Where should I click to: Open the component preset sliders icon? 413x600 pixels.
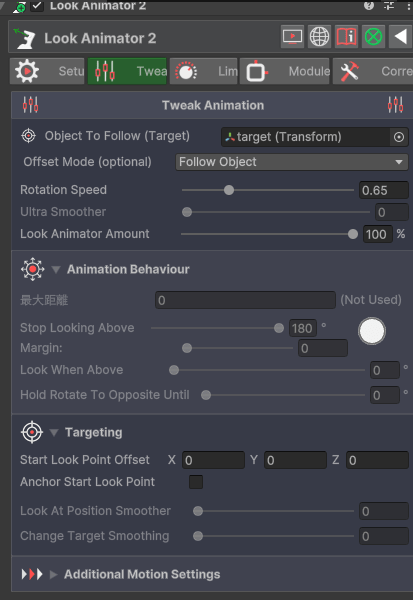pyautogui.click(x=389, y=5)
